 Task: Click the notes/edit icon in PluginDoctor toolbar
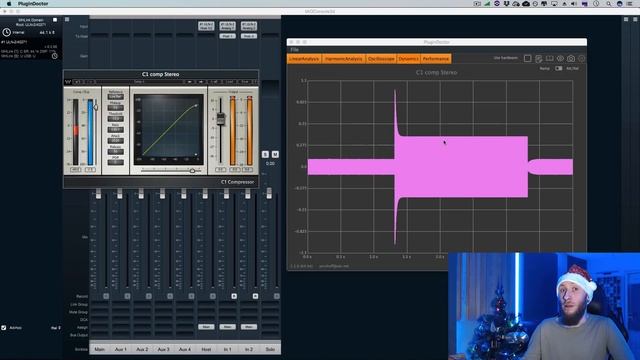(x=538, y=58)
